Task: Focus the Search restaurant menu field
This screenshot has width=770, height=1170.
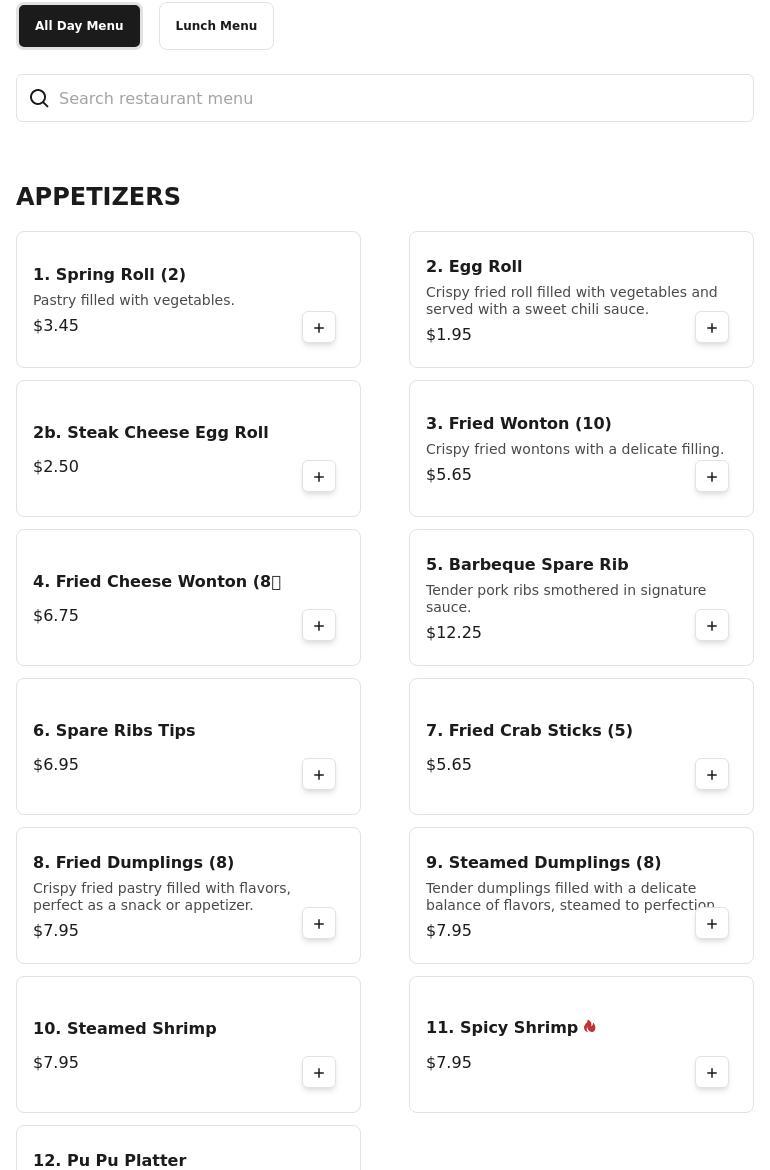Action: coord(400,98)
